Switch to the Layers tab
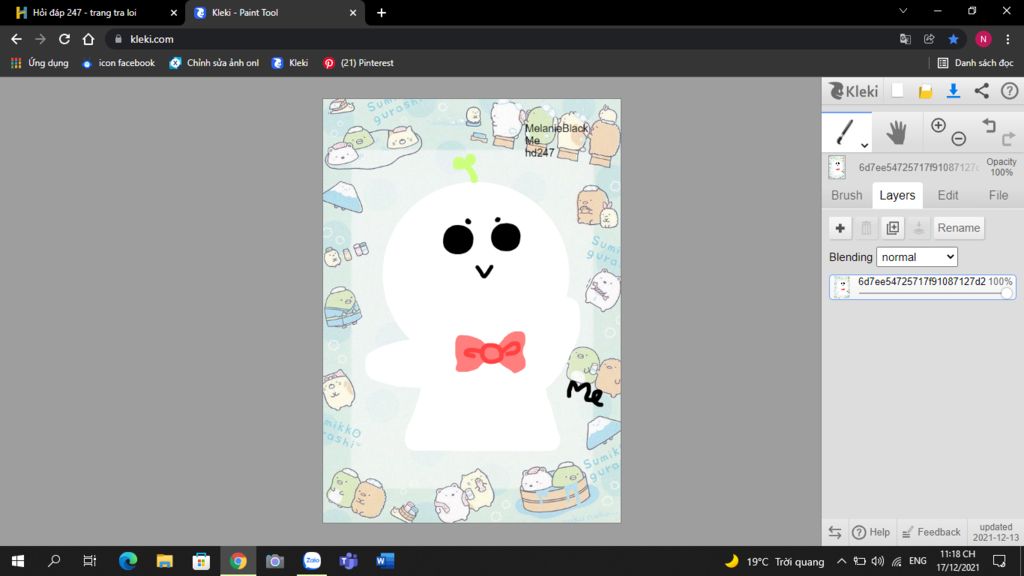 [897, 195]
